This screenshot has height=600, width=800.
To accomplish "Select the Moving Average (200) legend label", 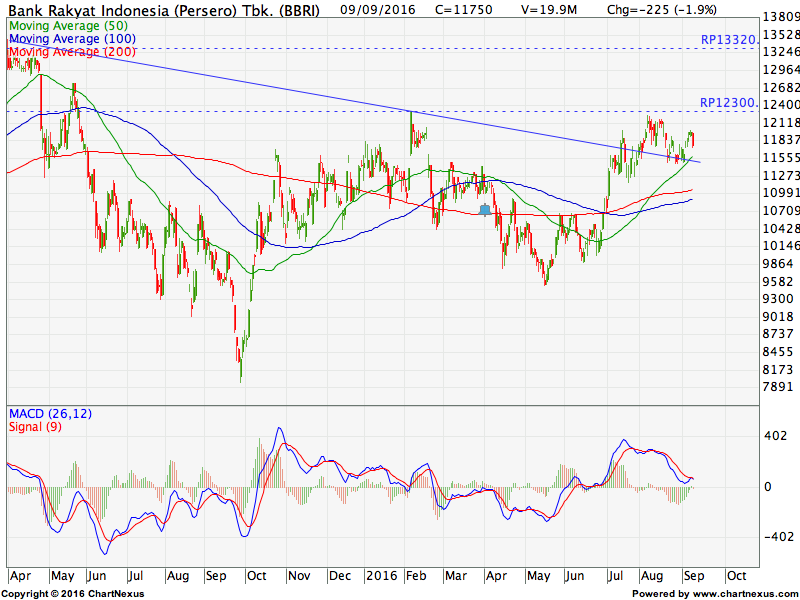I will 72,52.
